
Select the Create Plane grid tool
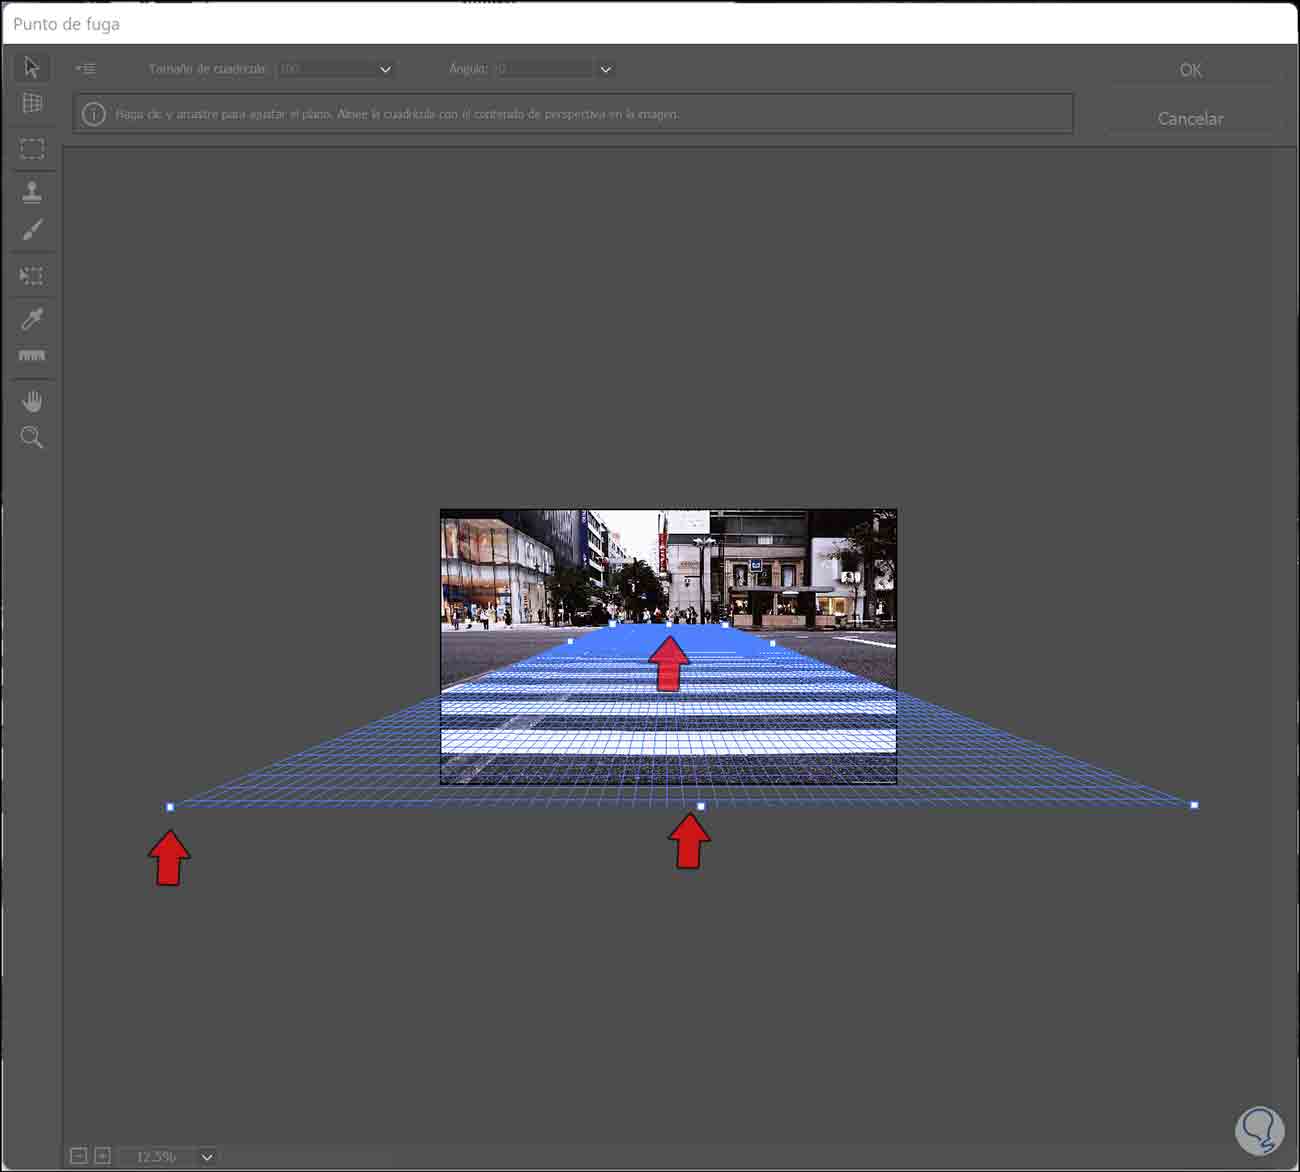pyautogui.click(x=32, y=103)
